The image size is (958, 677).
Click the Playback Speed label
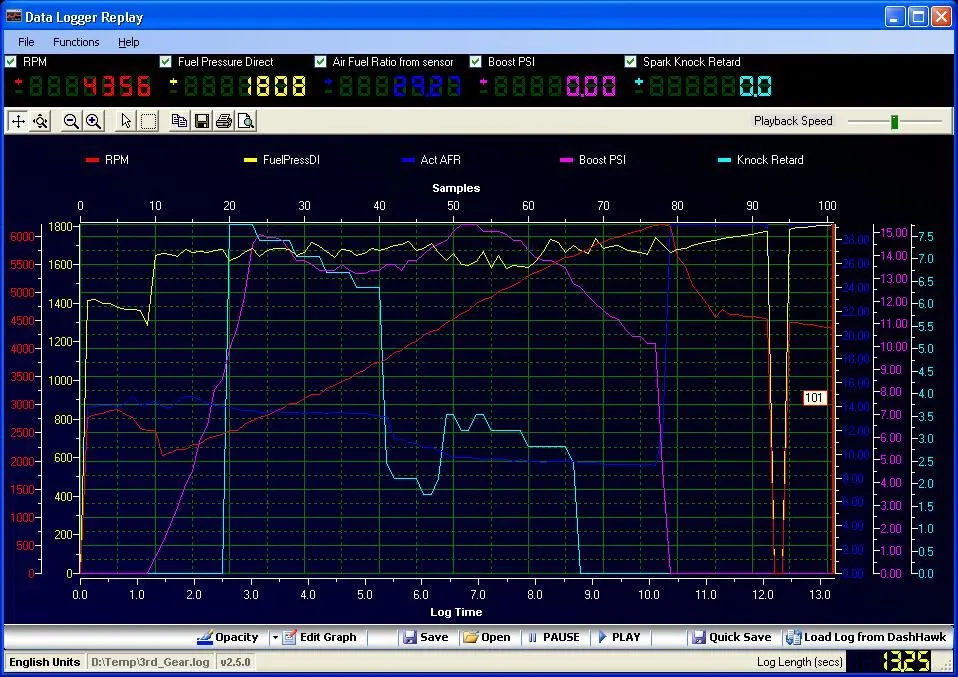[793, 121]
